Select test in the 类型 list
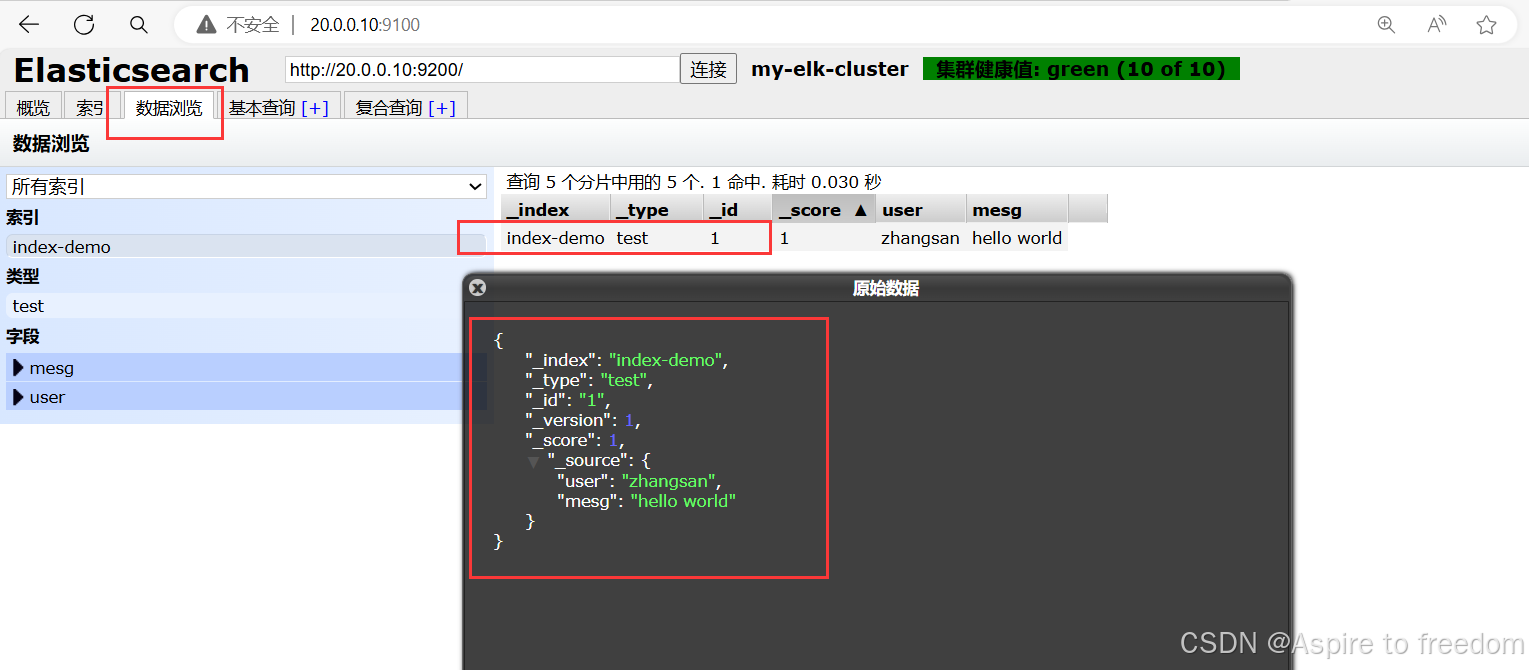Viewport: 1529px width, 670px height. 246,306
